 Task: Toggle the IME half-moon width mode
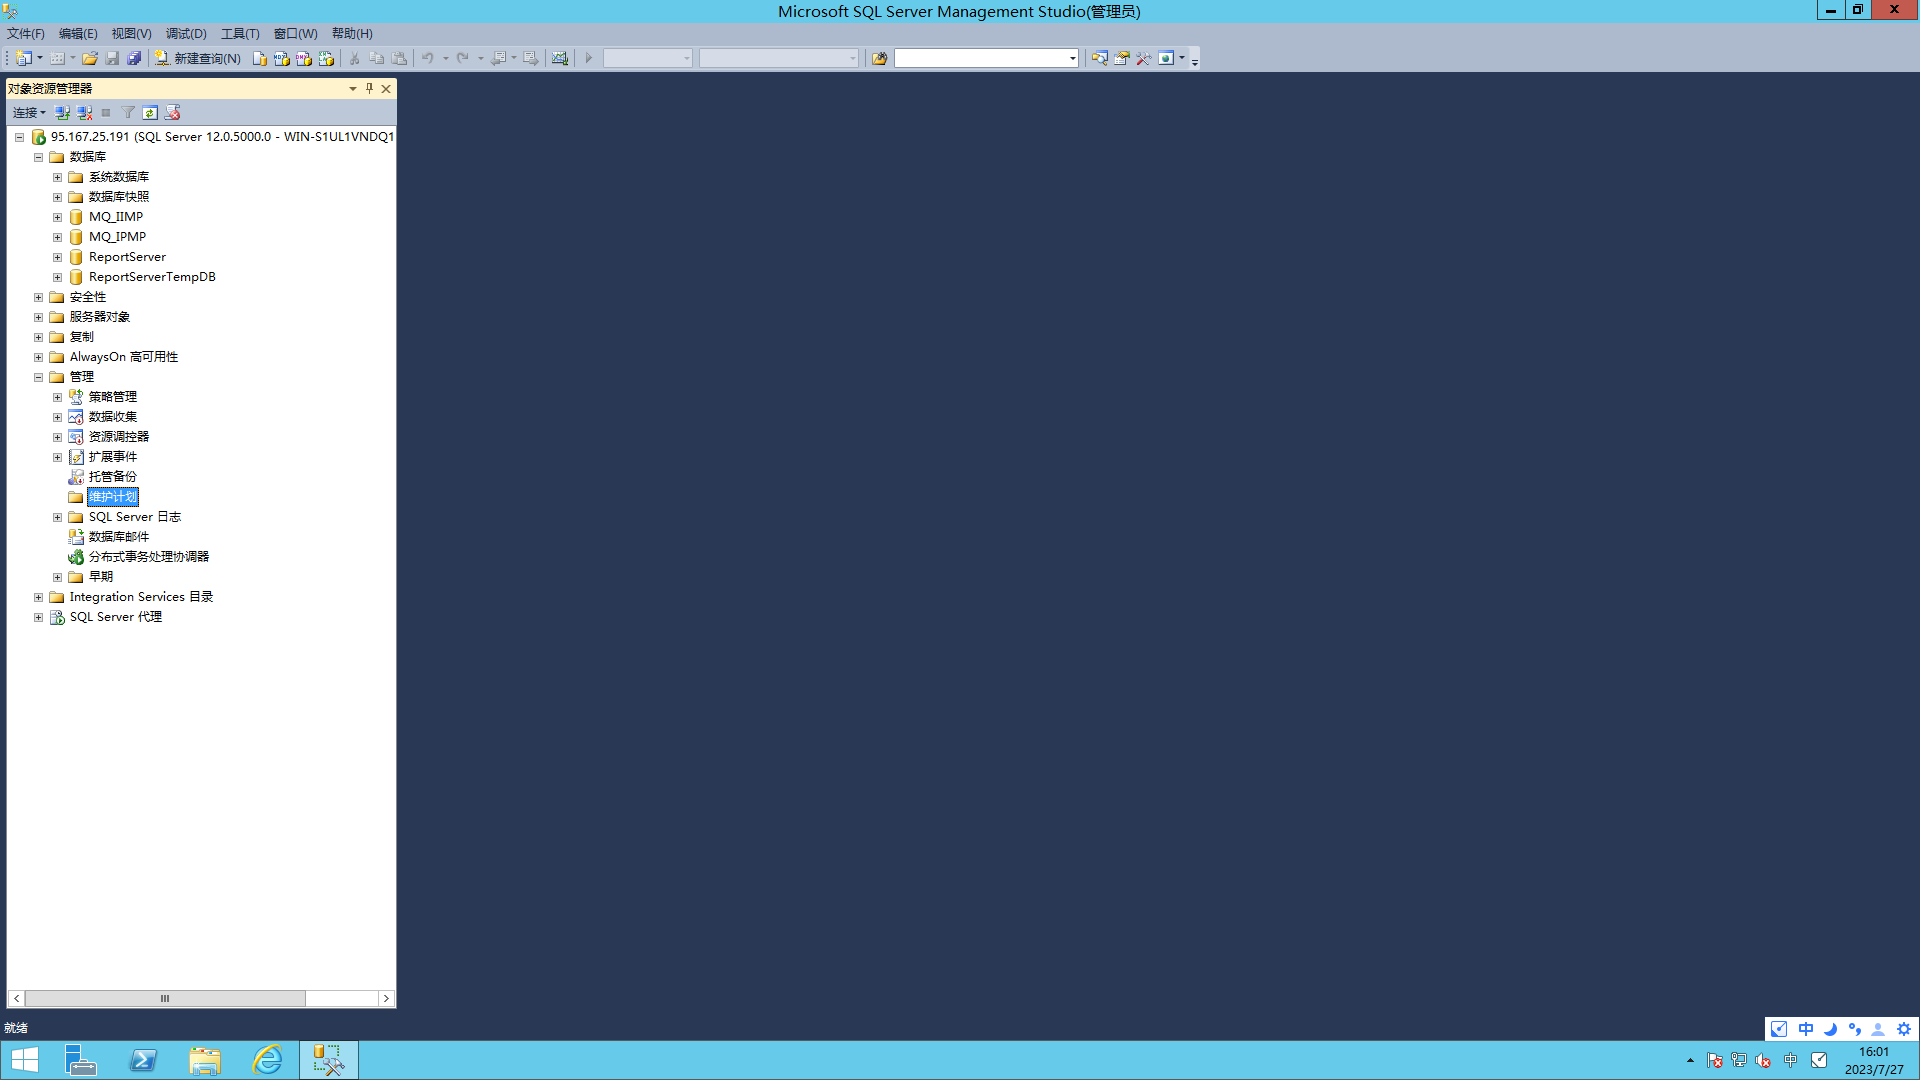coord(1830,1029)
